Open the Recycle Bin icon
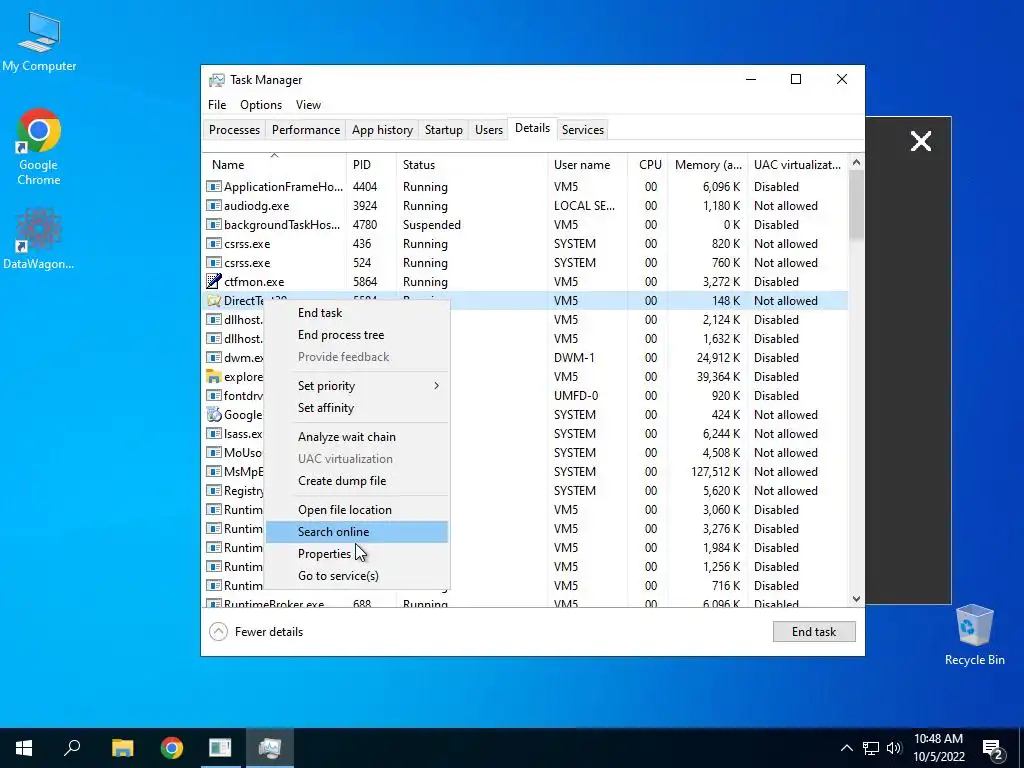The height and width of the screenshot is (768, 1024). pos(974,635)
